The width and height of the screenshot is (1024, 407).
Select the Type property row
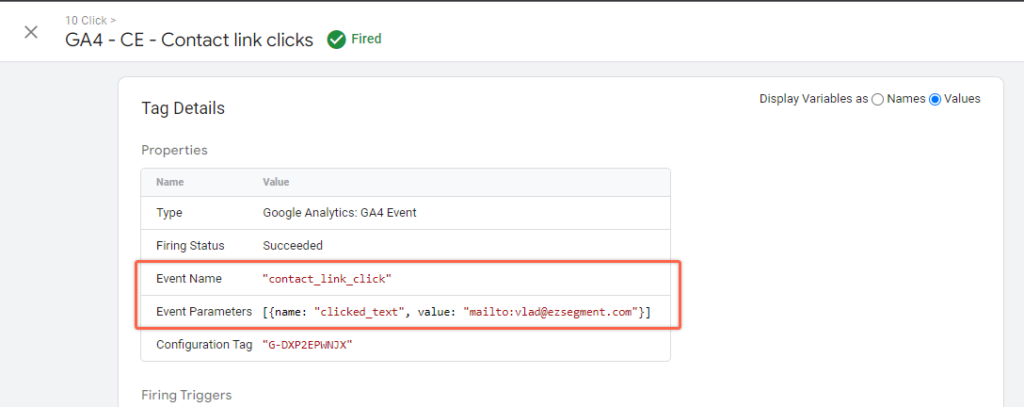[406, 212]
